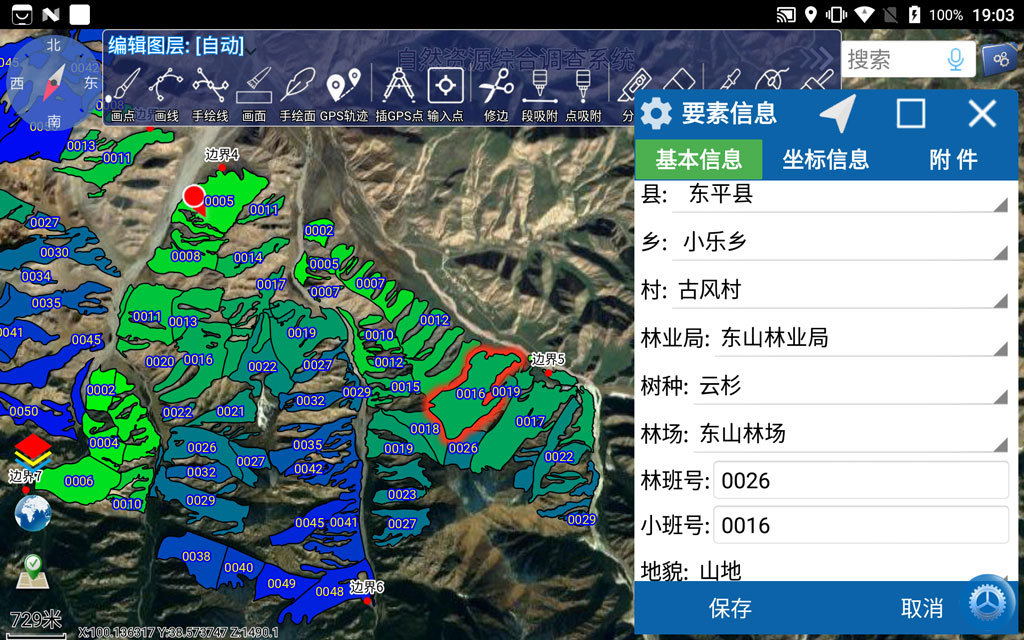The height and width of the screenshot is (640, 1024).
Task: Toggle the 点吸附 point snapping tool
Action: [x=584, y=93]
